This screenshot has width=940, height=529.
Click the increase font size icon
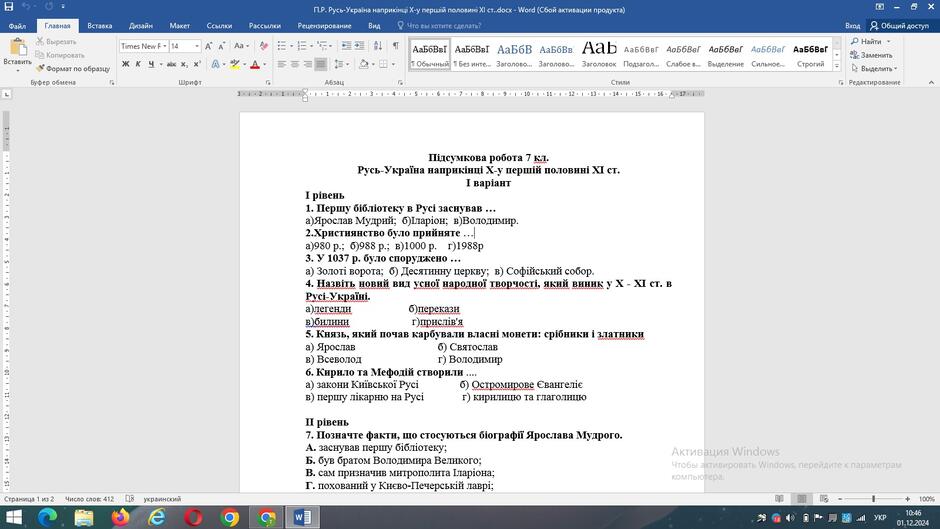(208, 46)
